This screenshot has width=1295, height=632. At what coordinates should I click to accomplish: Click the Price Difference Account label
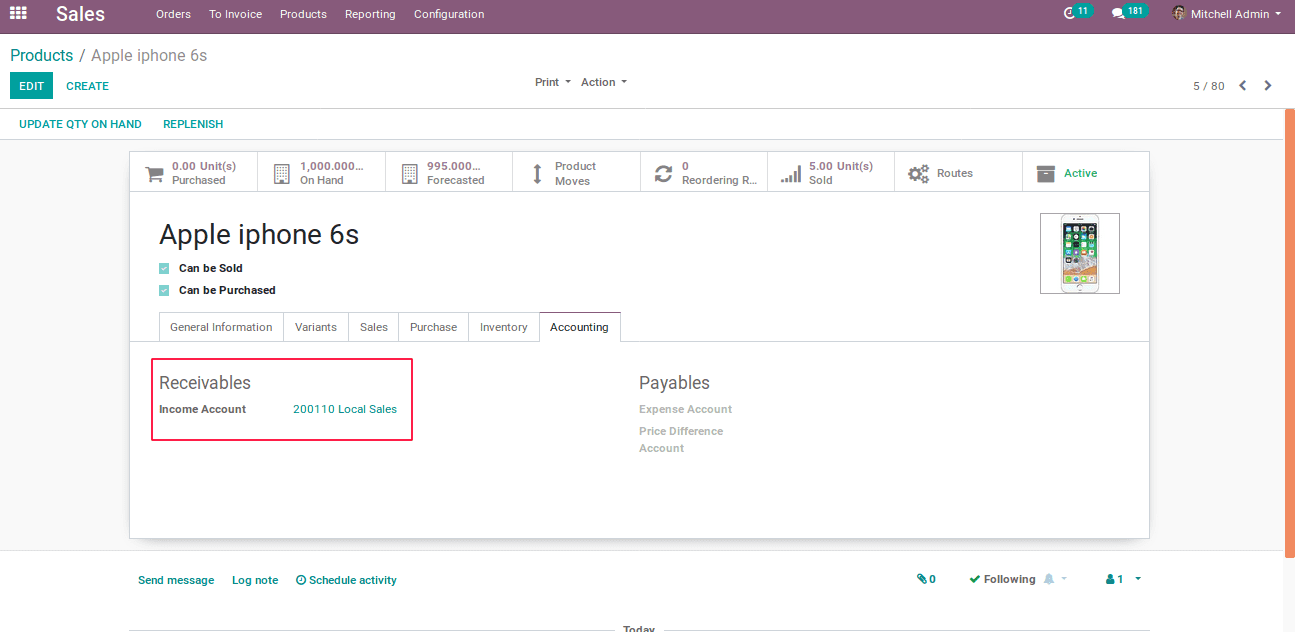coord(681,440)
